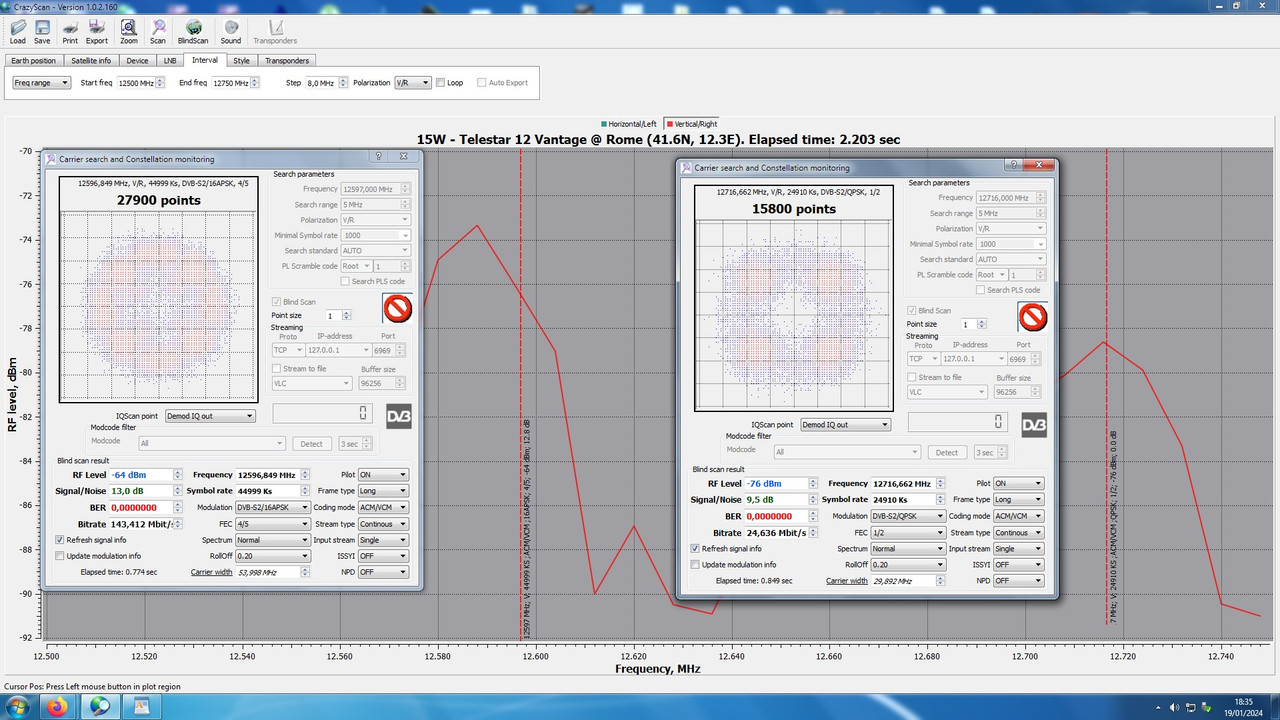Open IQScan point dropdown in 12716 MHz window
This screenshot has width=1280, height=720.
click(x=845, y=424)
